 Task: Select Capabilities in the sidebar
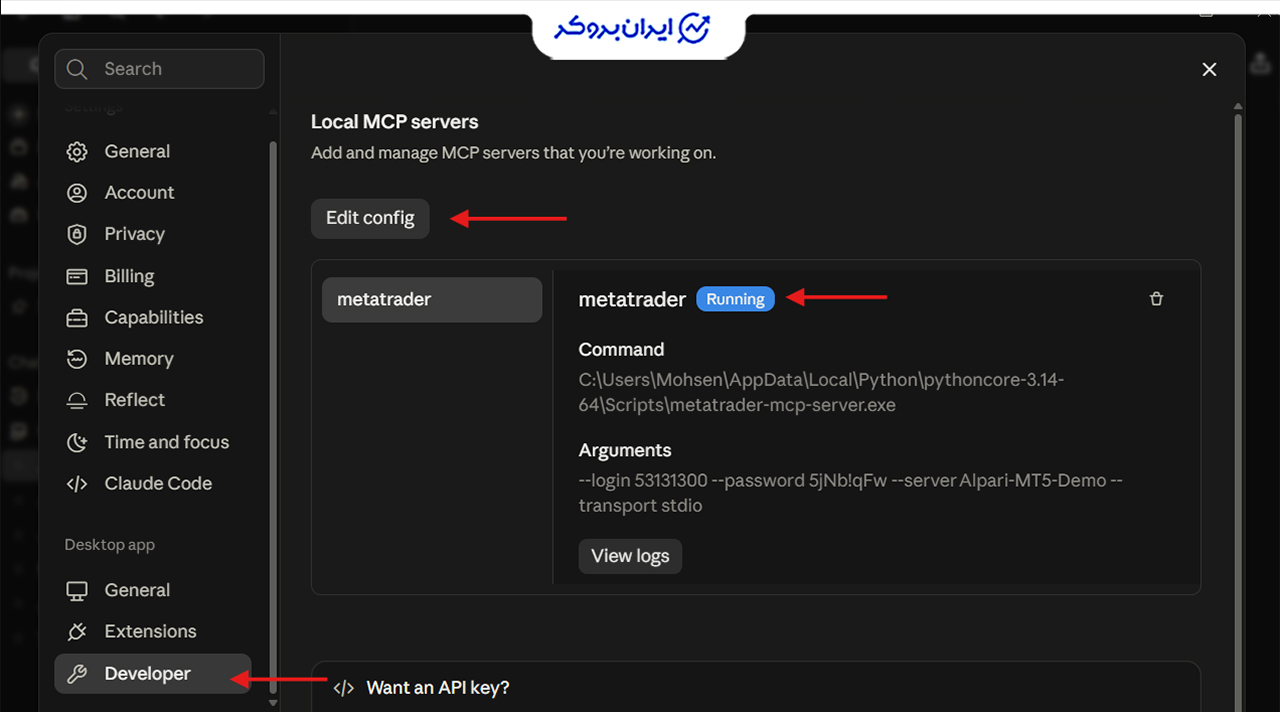pyautogui.click(x=153, y=318)
